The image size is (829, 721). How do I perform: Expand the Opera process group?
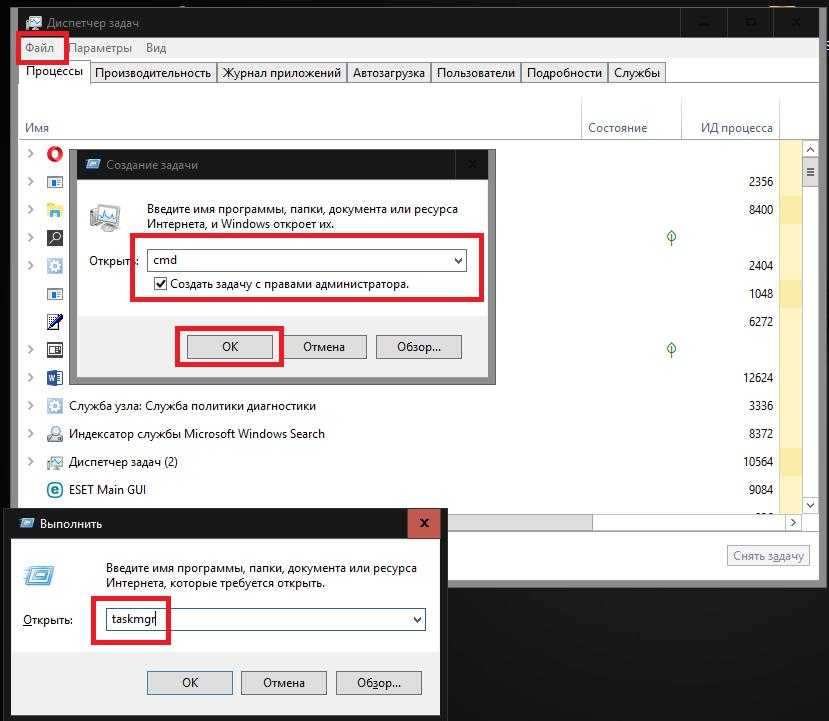point(31,154)
